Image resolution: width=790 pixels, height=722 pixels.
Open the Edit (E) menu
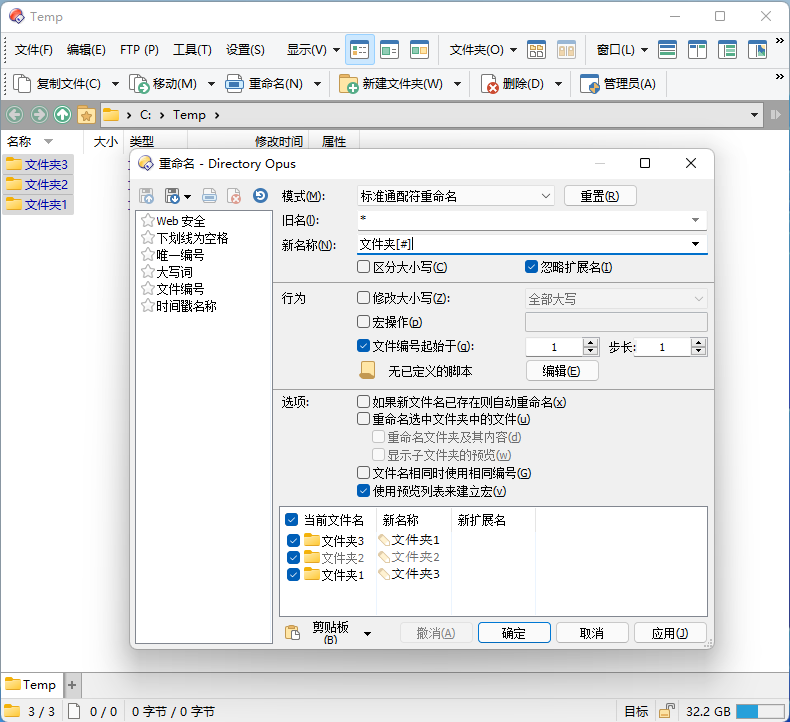coord(86,50)
